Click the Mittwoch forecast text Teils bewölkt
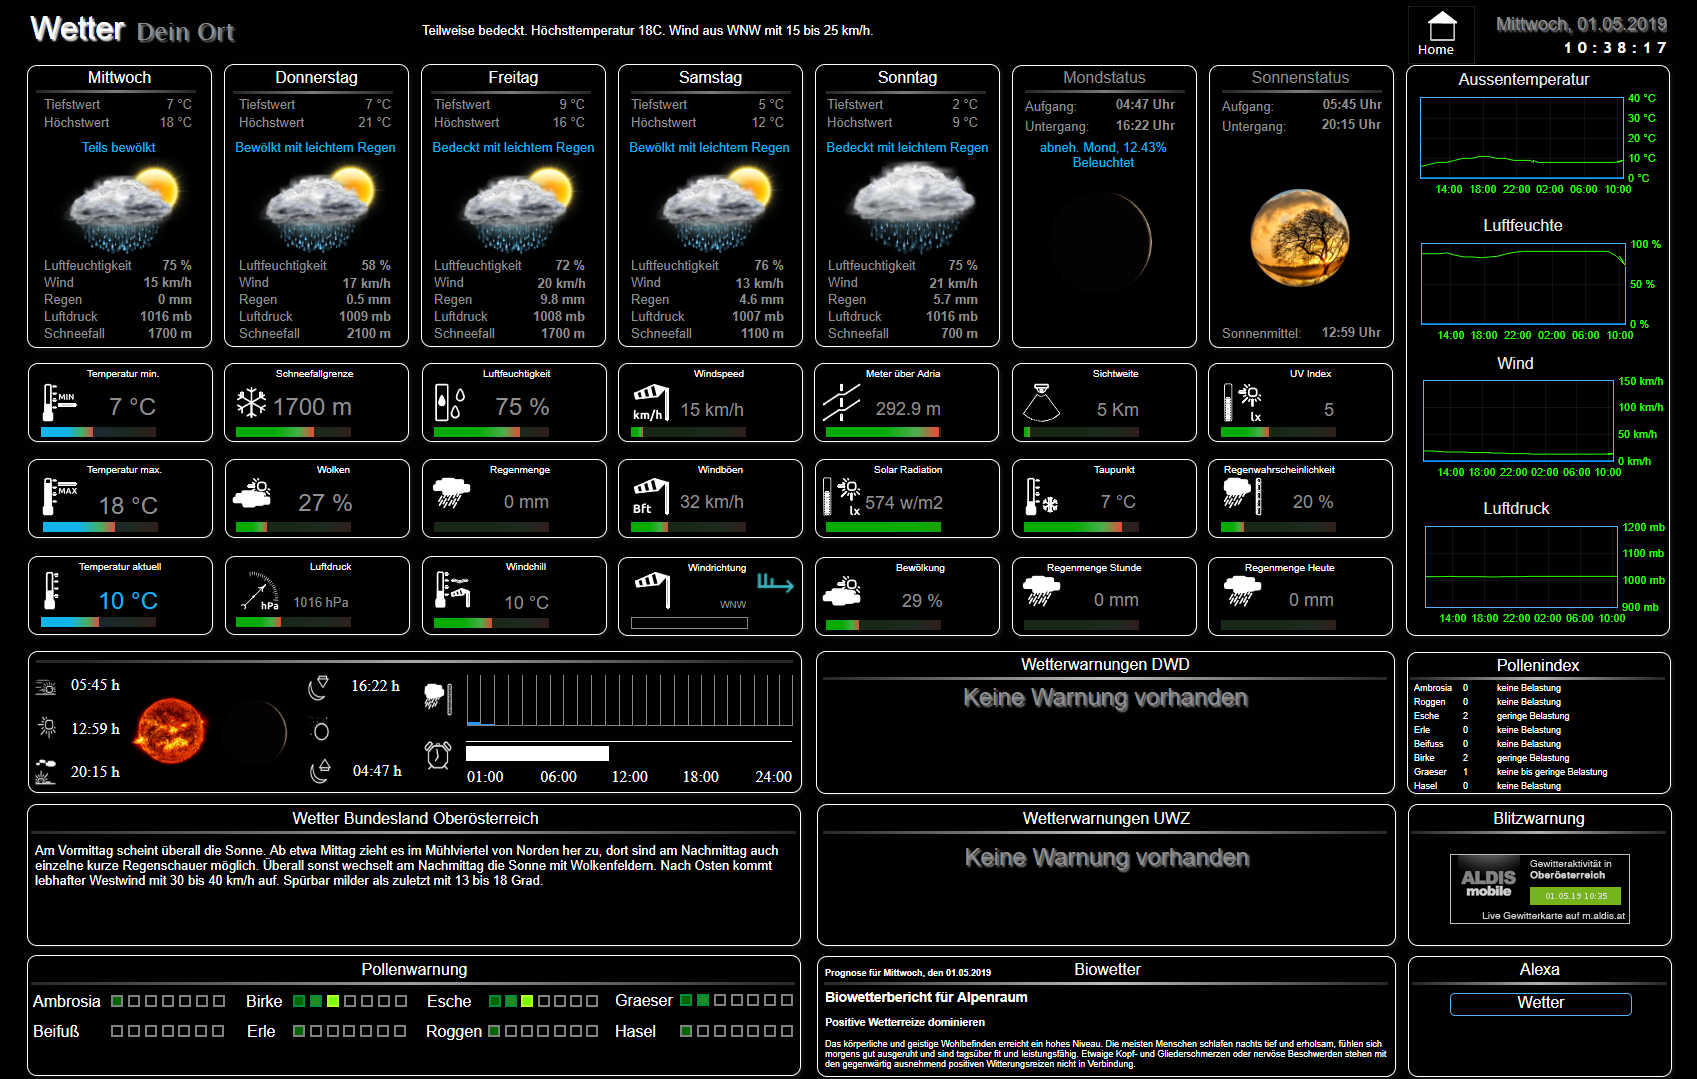1697x1079 pixels. pos(119,147)
